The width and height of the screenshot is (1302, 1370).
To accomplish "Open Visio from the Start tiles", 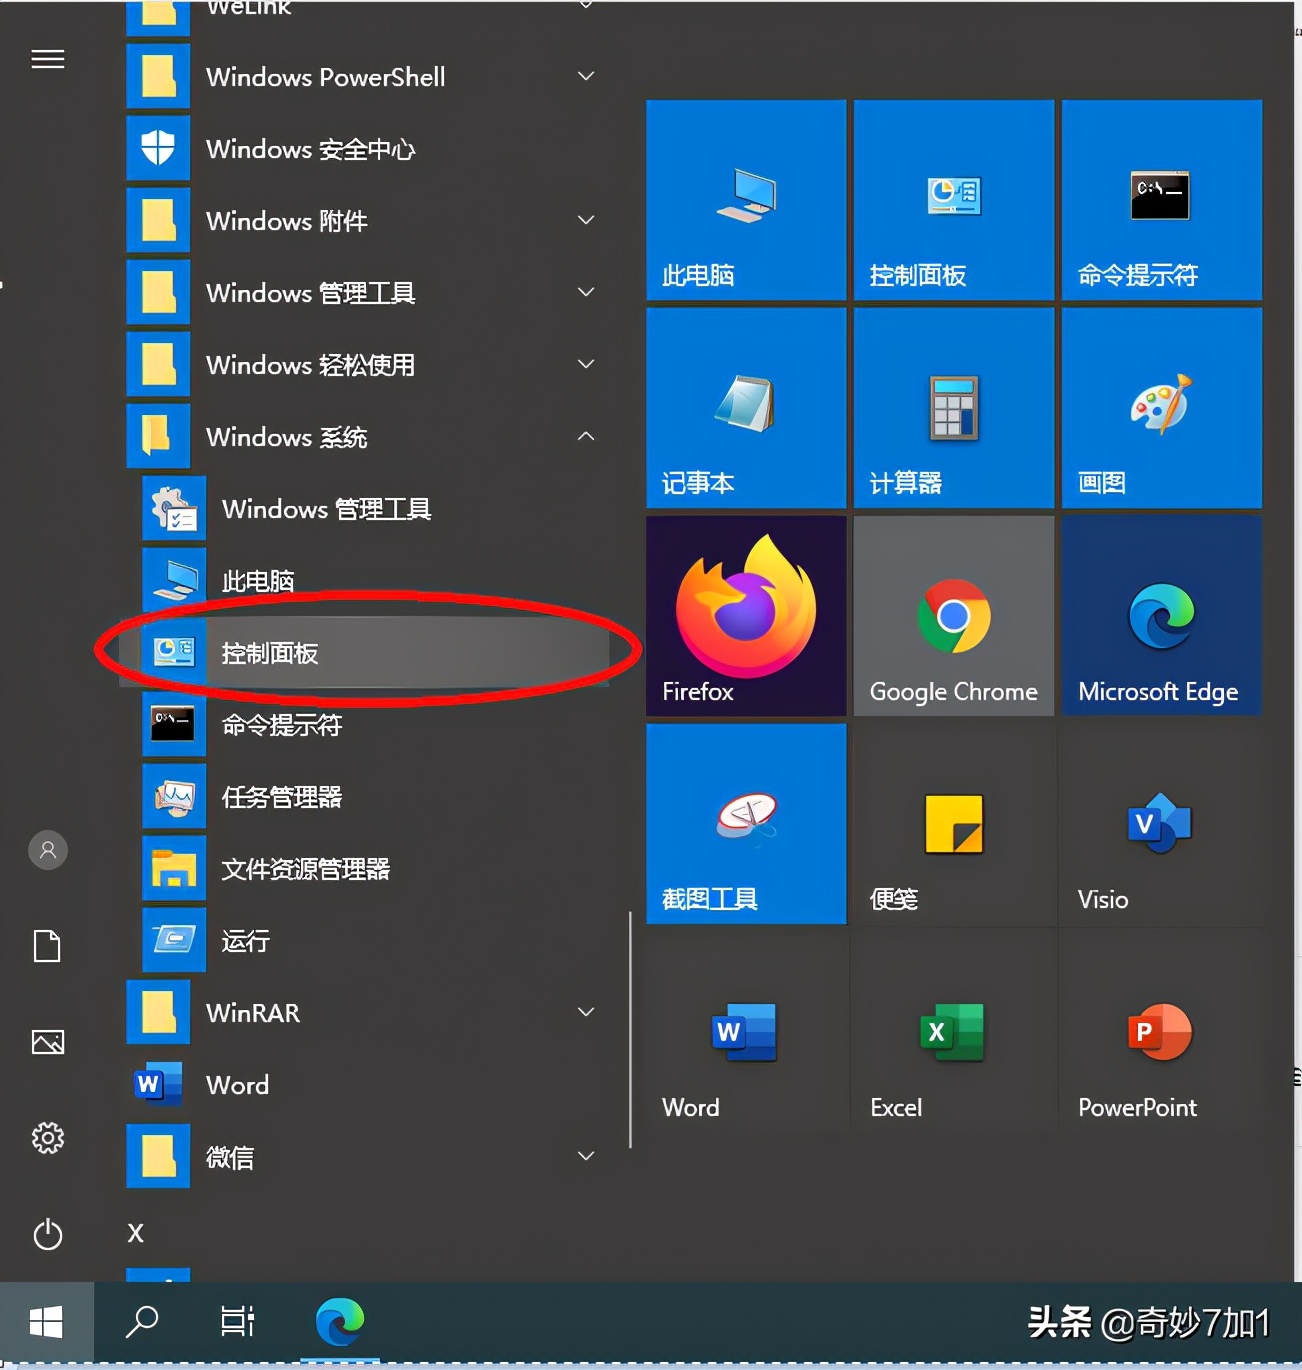I will click(x=1161, y=823).
